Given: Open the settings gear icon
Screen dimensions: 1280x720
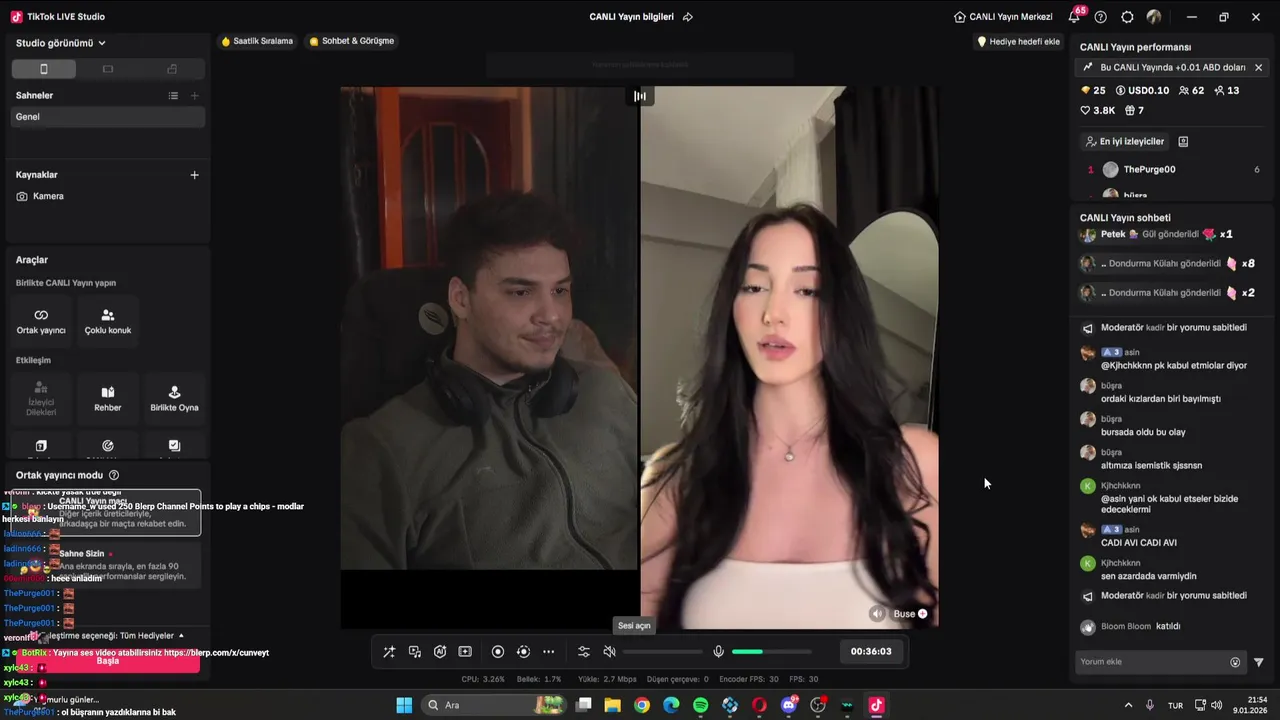Looking at the screenshot, I should (x=1128, y=17).
